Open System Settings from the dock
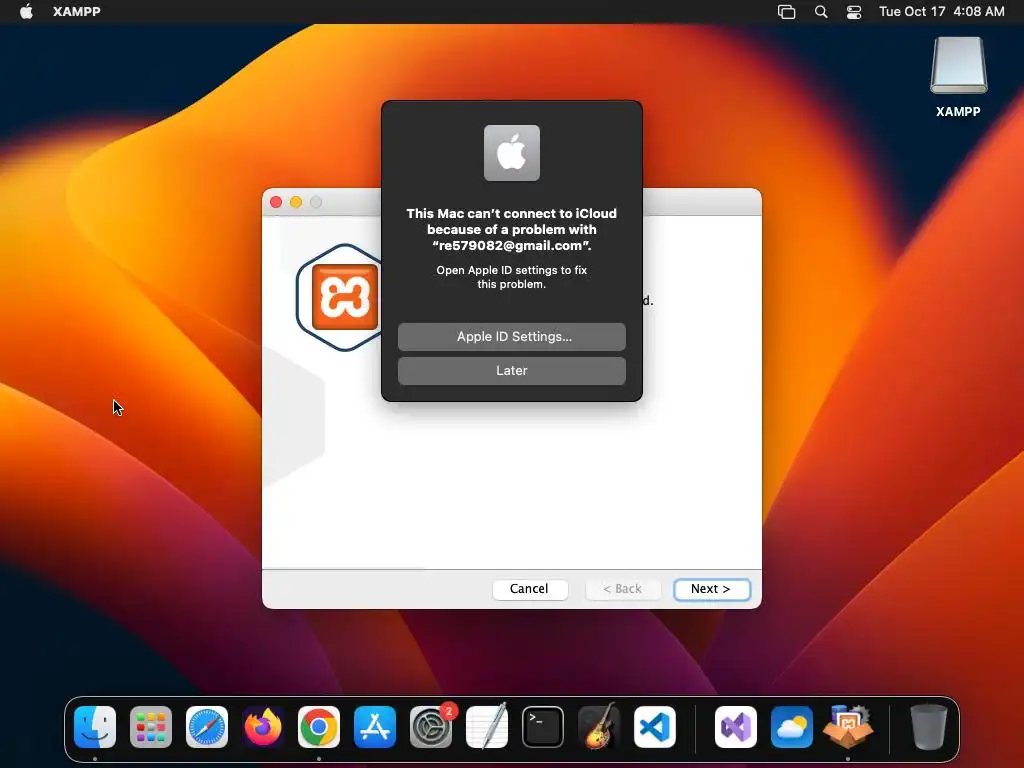The image size is (1024, 768). tap(431, 727)
